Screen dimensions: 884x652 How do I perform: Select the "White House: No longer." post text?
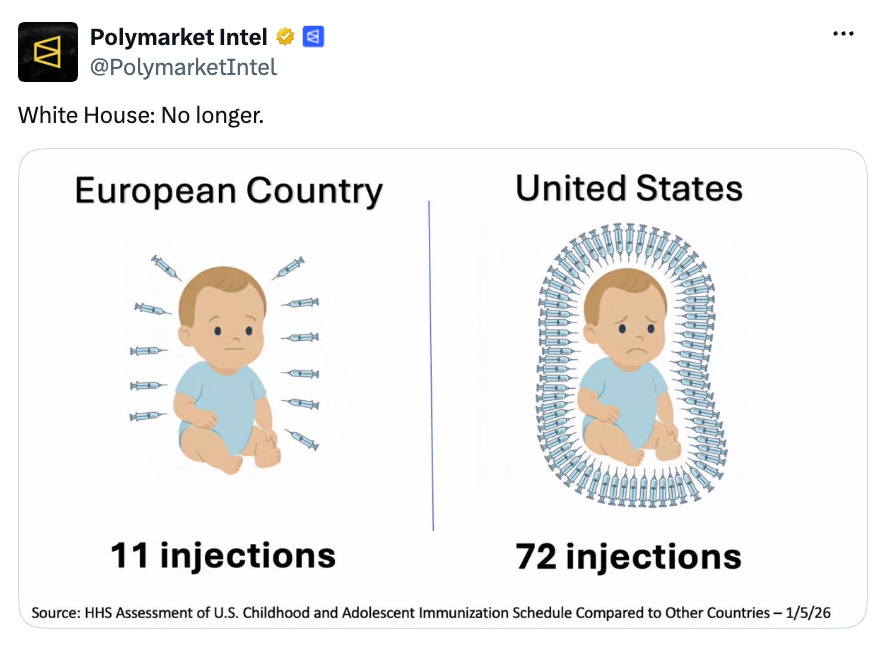coord(141,115)
